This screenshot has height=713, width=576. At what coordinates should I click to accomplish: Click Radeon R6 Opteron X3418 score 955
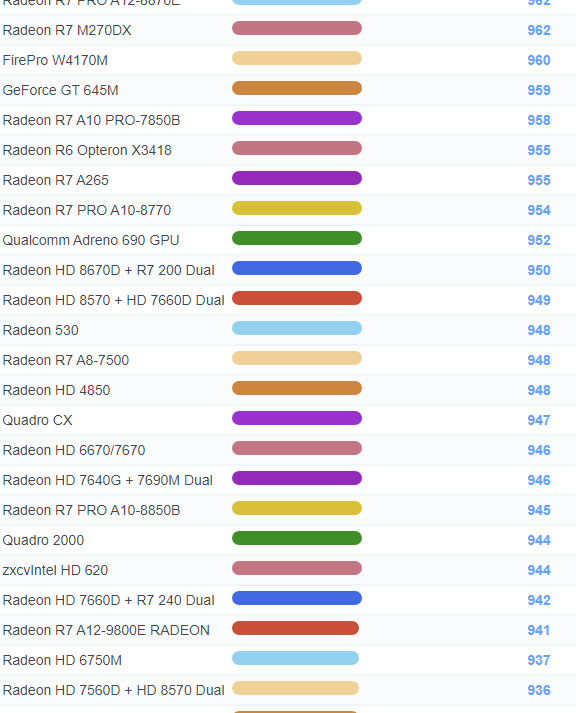(539, 150)
